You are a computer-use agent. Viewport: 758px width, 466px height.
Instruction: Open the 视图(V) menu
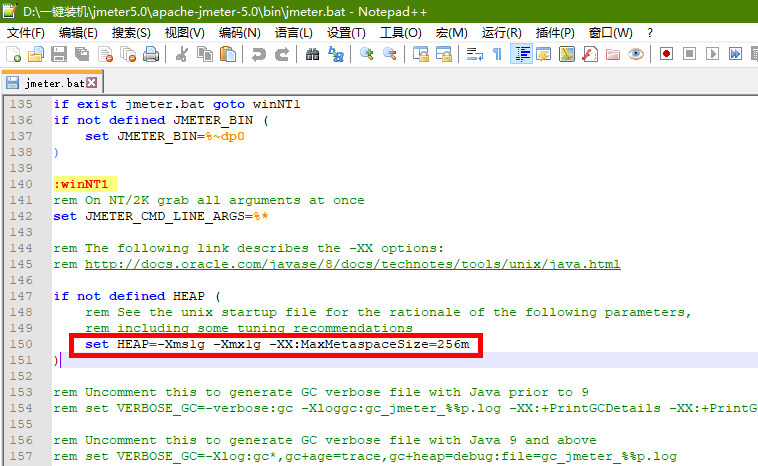(185, 33)
